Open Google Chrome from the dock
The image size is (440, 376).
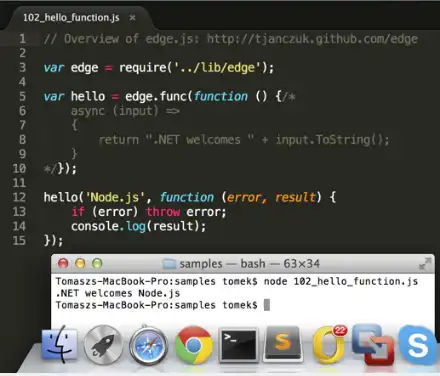pos(194,345)
